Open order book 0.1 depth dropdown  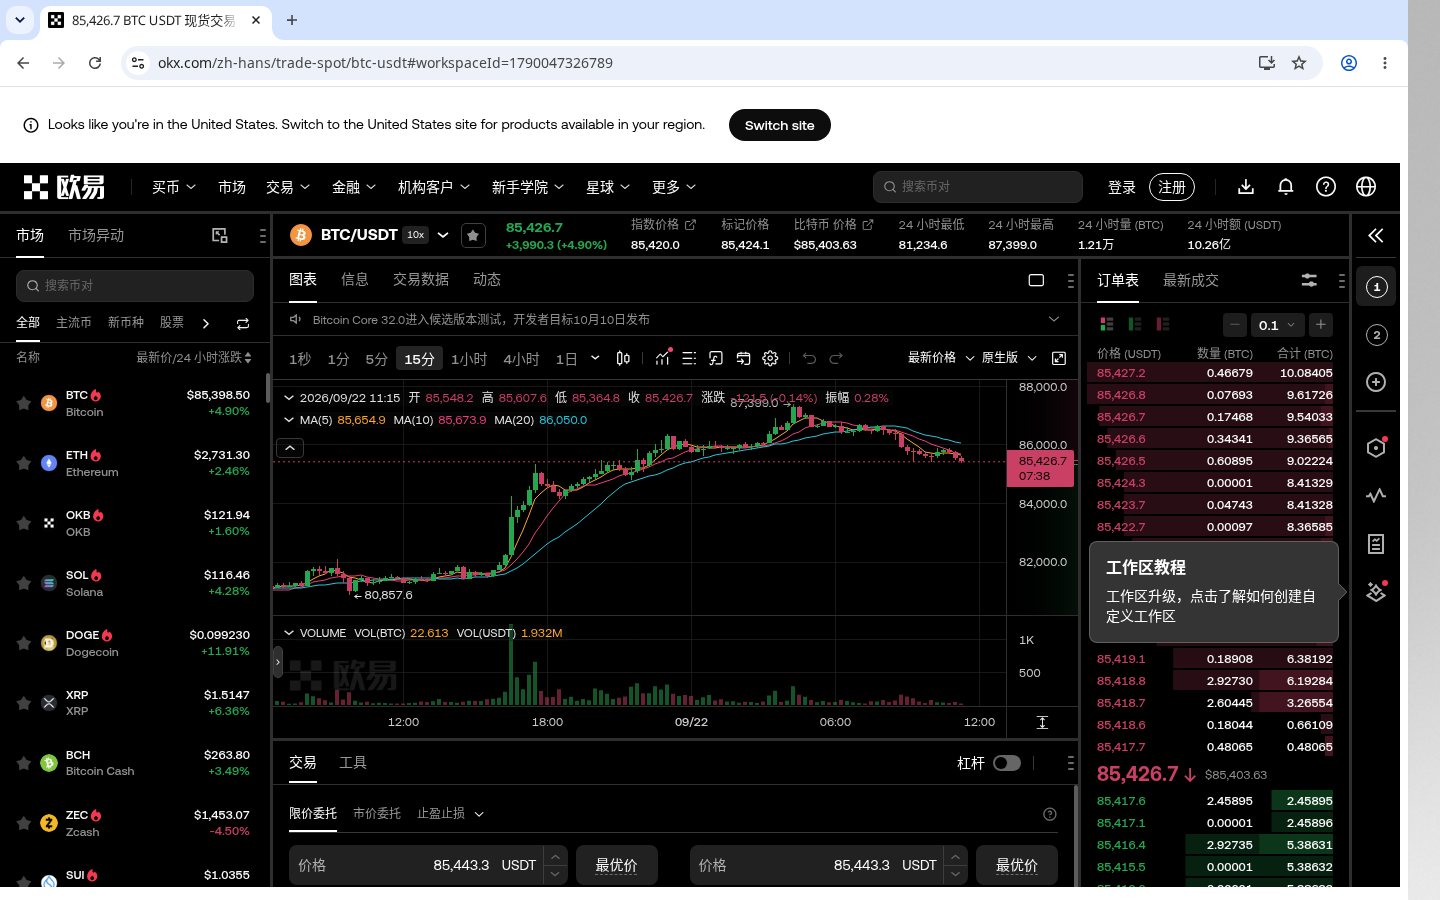[1278, 325]
